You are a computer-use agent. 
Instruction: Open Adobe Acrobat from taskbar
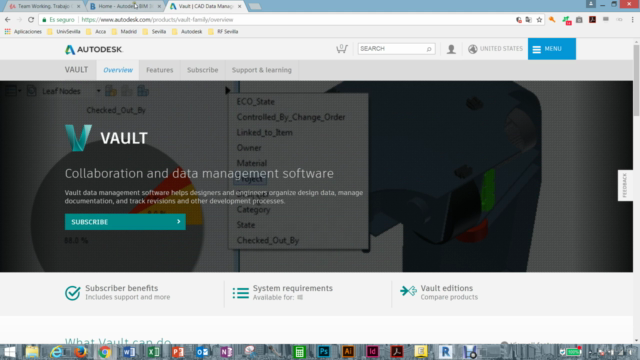pyautogui.click(x=397, y=352)
